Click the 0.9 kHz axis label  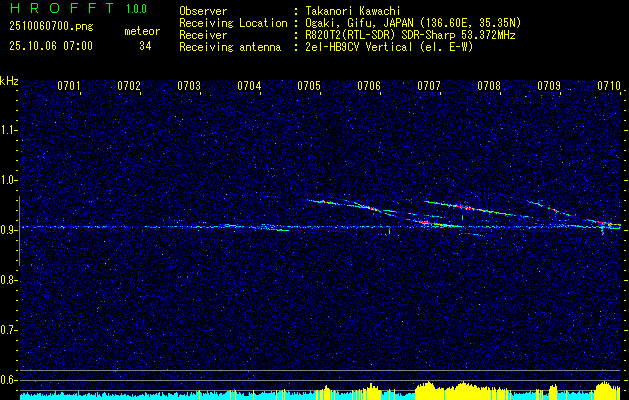click(8, 230)
